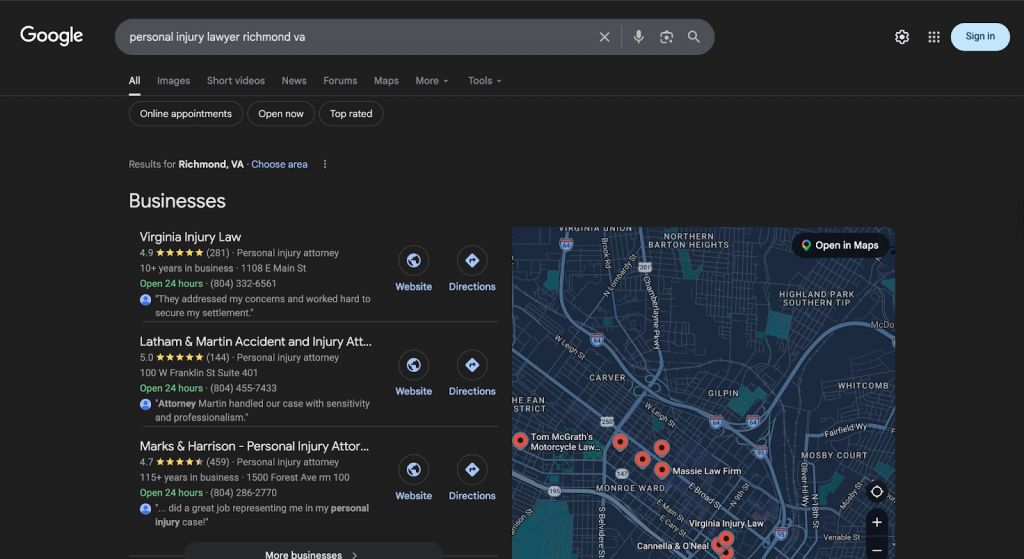Clear the search box with the X icon
Image resolution: width=1024 pixels, height=559 pixels.
click(x=604, y=37)
